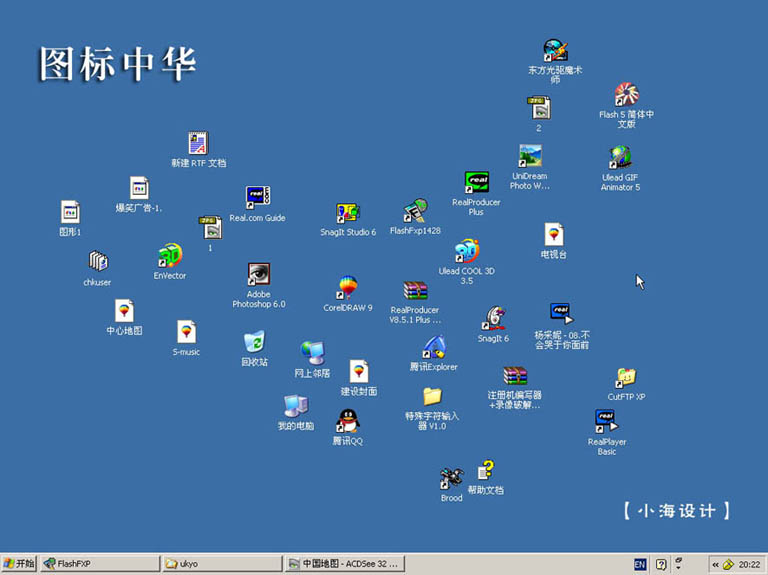Viewport: 768px width, 575px height.
Task: Click the ZPG file icon named 1
Action: pyautogui.click(x=210, y=227)
